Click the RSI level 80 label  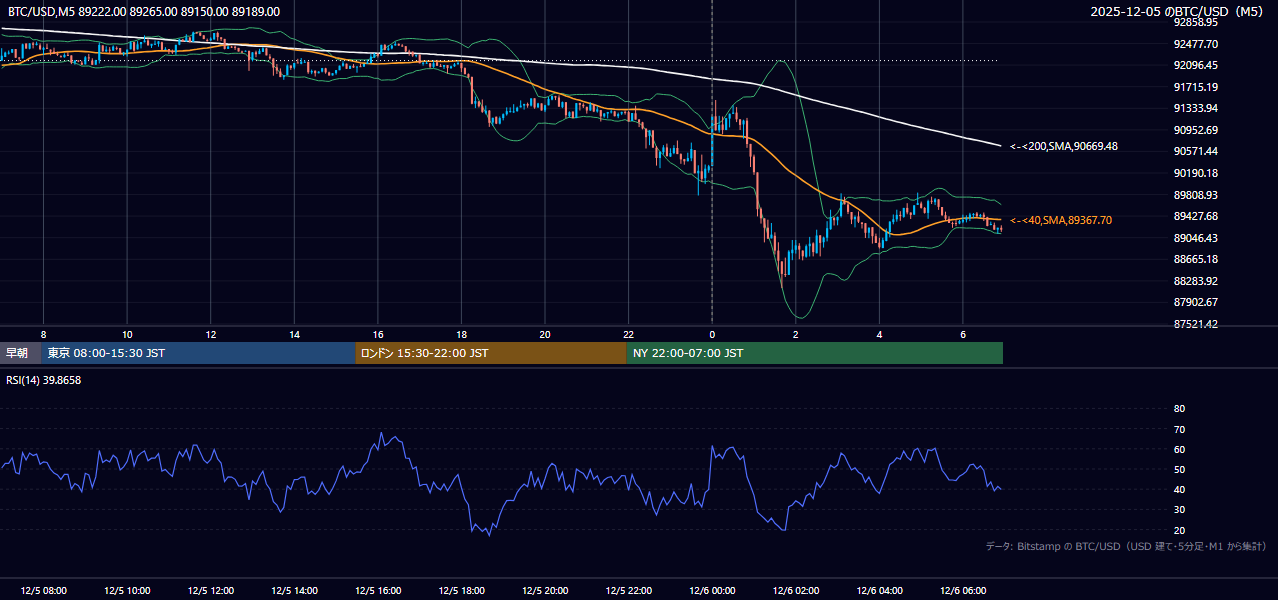click(x=1179, y=409)
